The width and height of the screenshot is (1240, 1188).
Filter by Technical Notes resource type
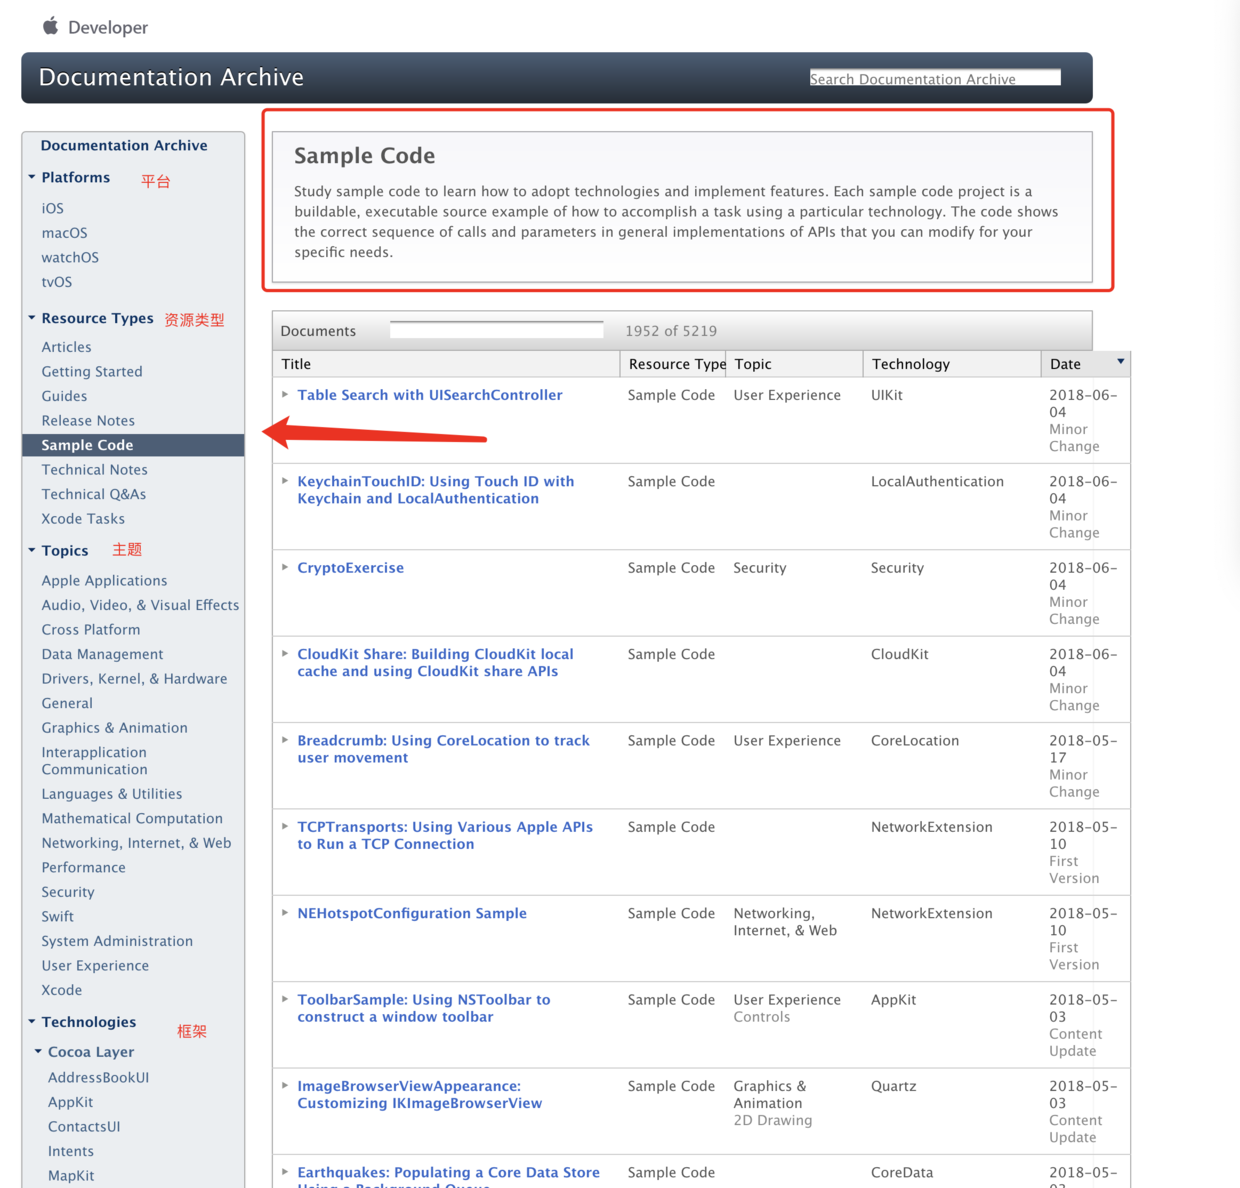point(94,470)
